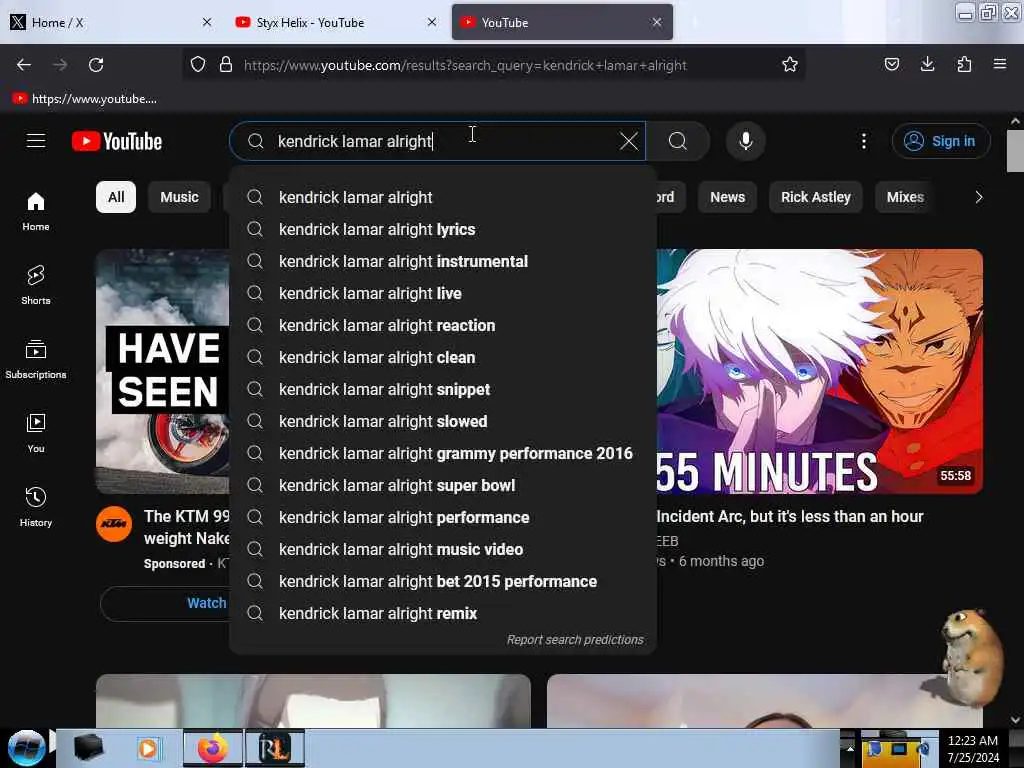Screen dimensions: 1024x768
Task: Open the KTM HAVE SEEN ad thumbnail
Action: click(163, 371)
